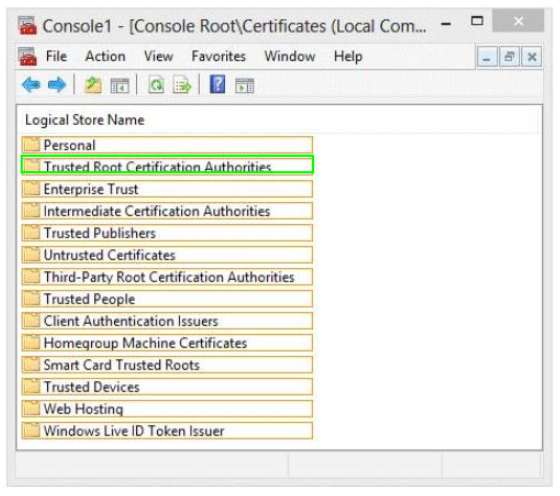Open the File menu
This screenshot has width=560, height=496.
pyautogui.click(x=56, y=56)
